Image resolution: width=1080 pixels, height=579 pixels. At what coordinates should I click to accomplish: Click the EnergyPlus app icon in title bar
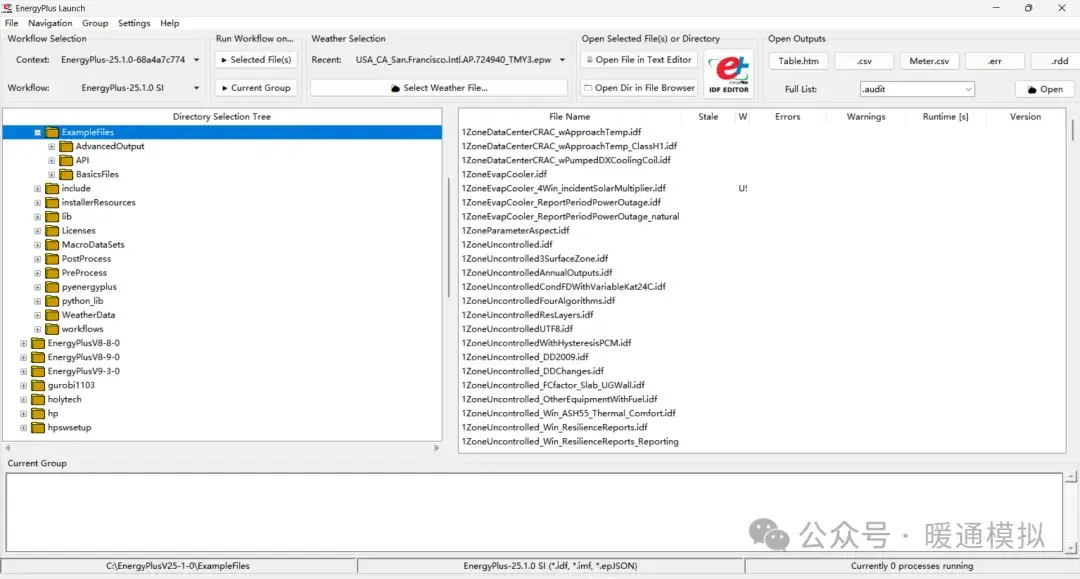point(7,8)
